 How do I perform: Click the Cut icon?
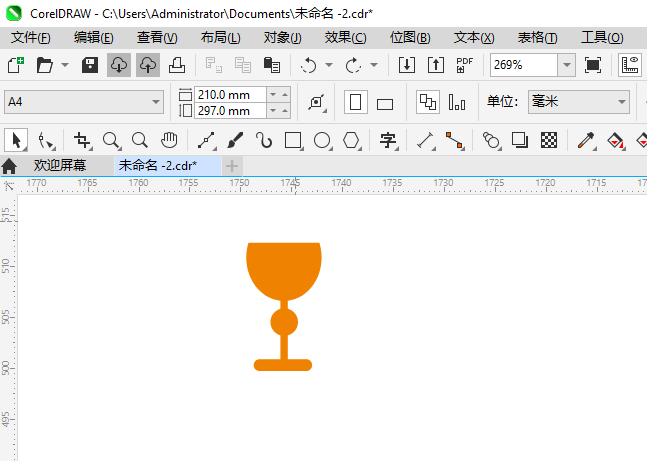214,65
